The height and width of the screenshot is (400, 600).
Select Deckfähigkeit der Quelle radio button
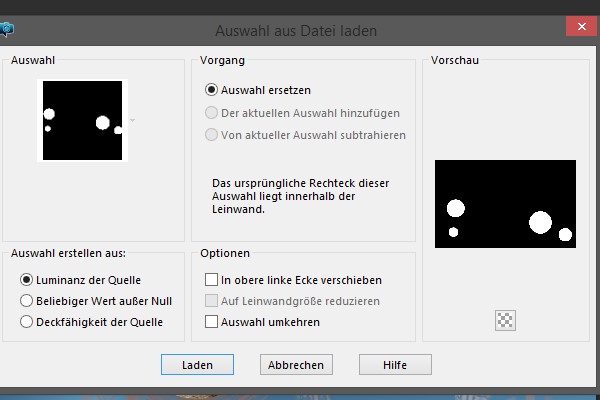(27, 322)
